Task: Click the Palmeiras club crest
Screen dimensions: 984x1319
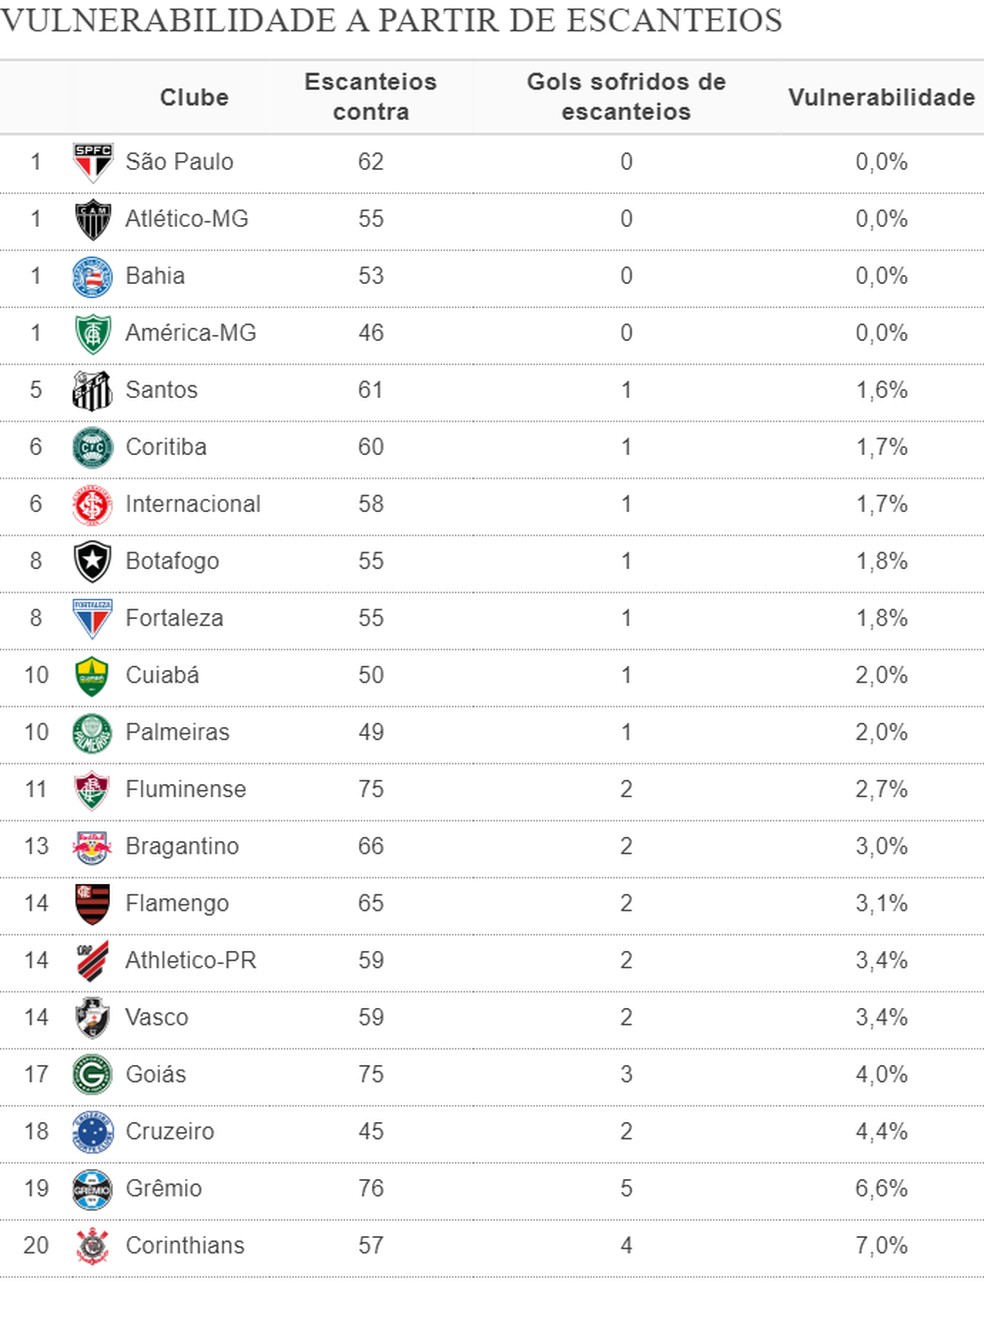Action: tap(93, 732)
